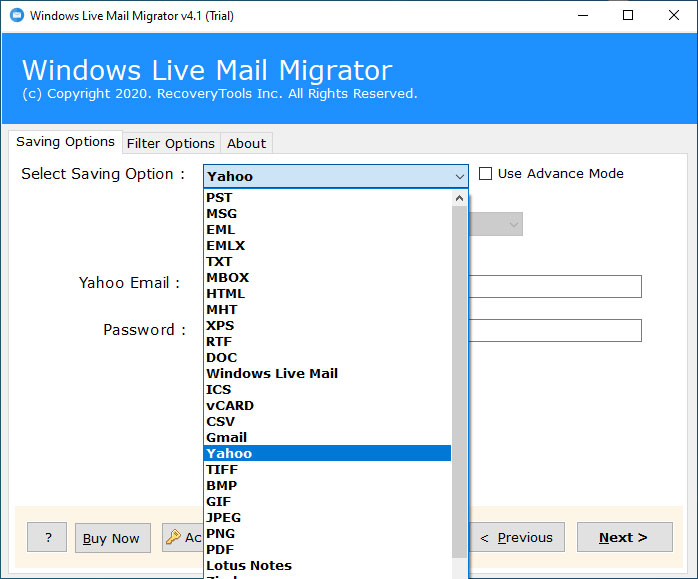The image size is (698, 579).
Task: Choose PDF saving option
Action: pyautogui.click(x=328, y=550)
